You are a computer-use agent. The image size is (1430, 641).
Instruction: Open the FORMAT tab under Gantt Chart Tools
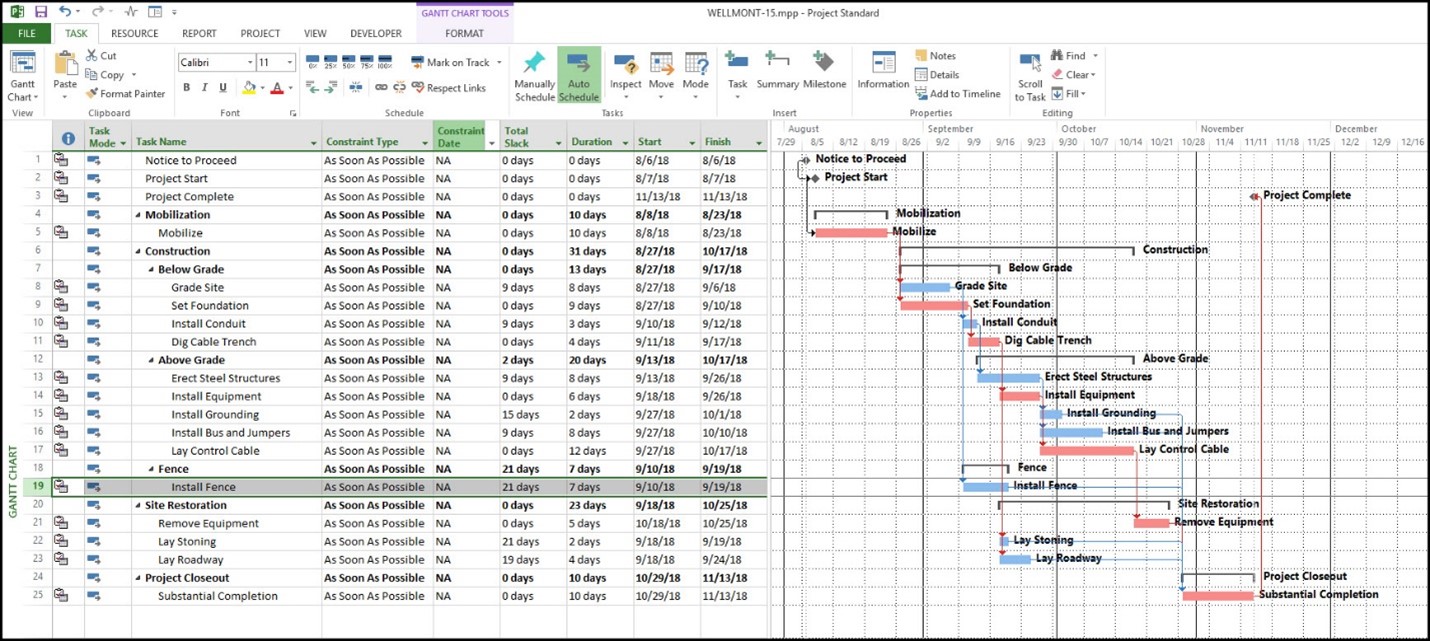[x=464, y=33]
